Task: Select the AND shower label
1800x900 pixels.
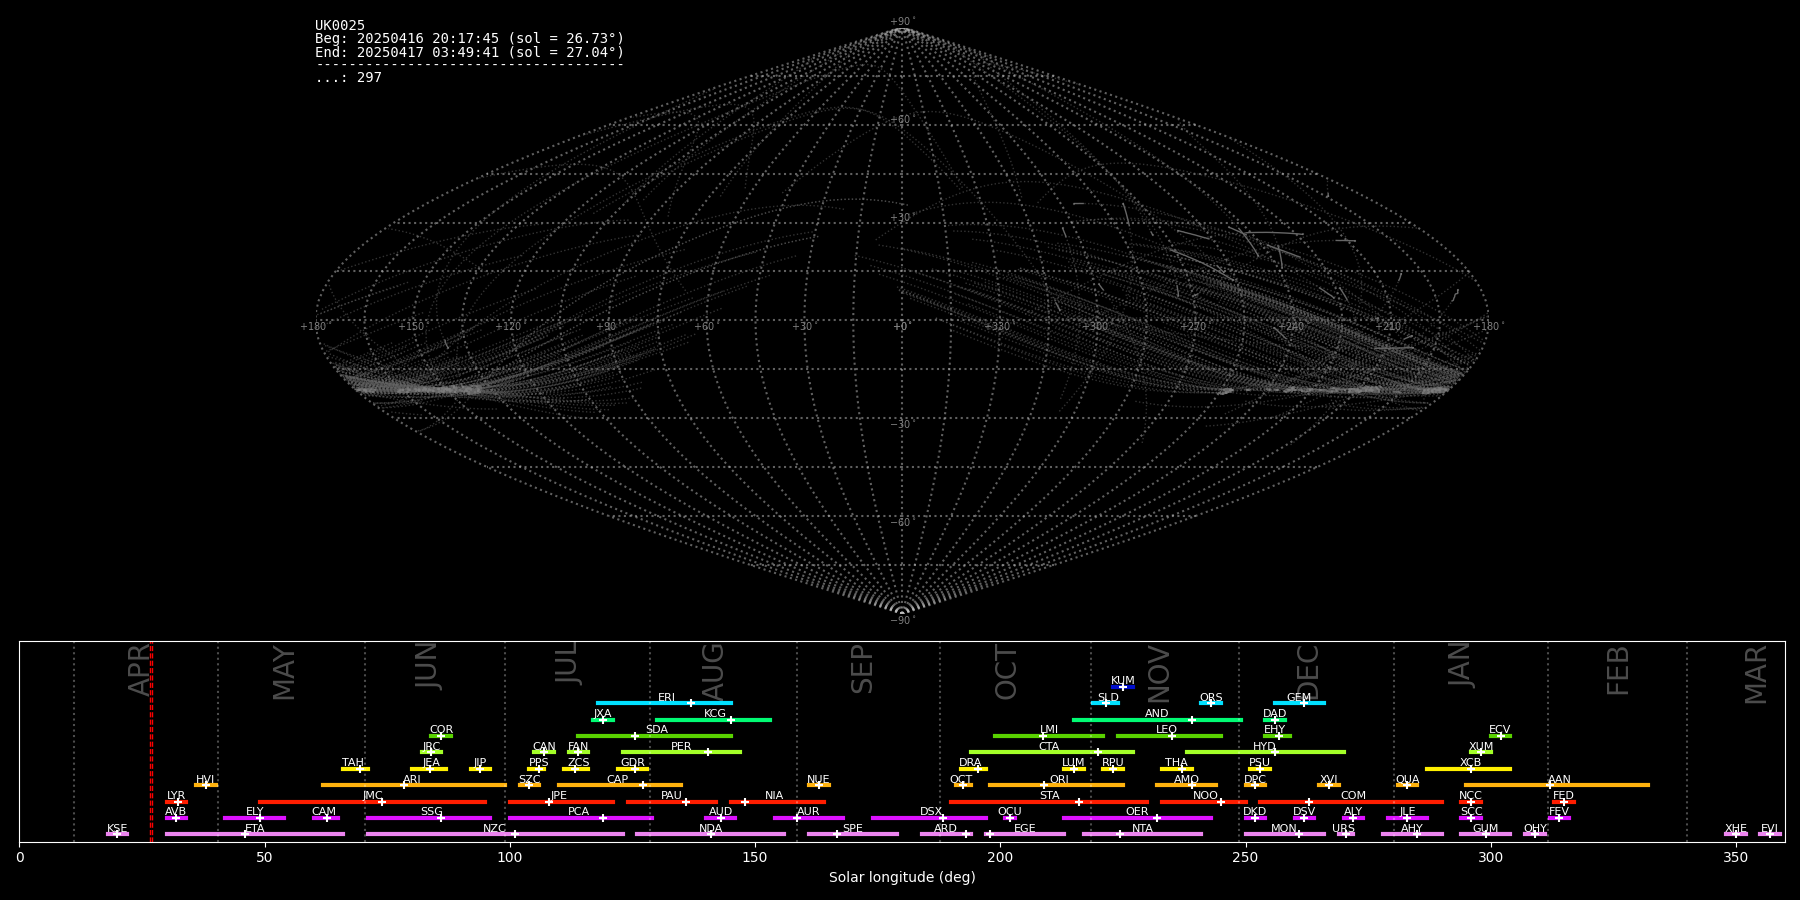Action: click(1157, 714)
